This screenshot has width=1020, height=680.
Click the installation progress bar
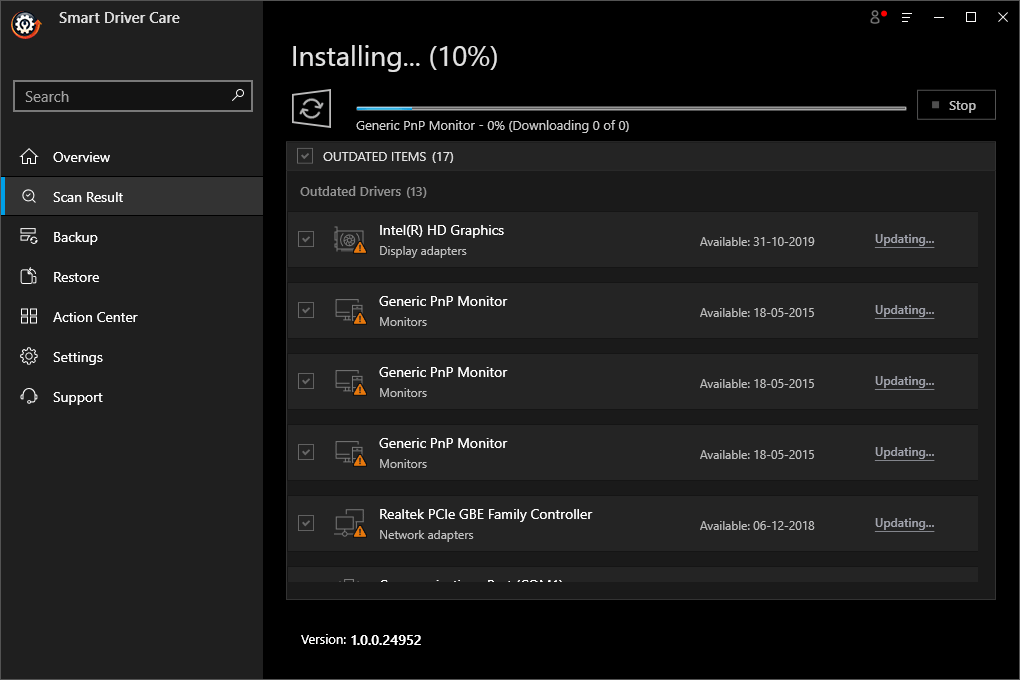[631, 107]
